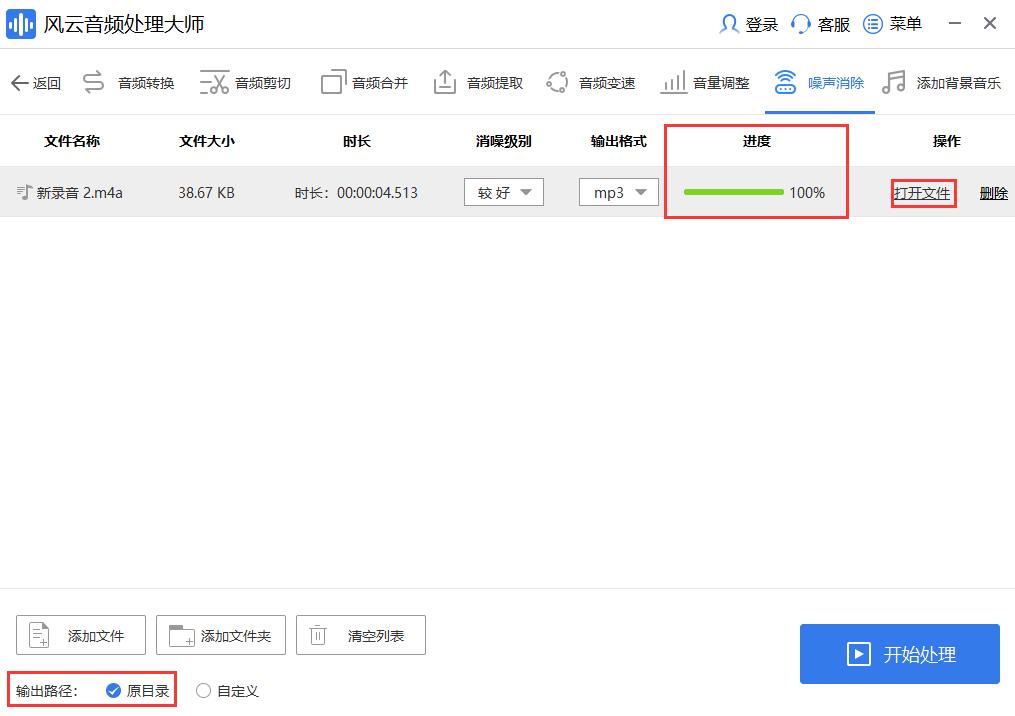The image size is (1015, 716).
Task: Click the music file icon beside 新录音 2.m4a
Action: [x=24, y=192]
